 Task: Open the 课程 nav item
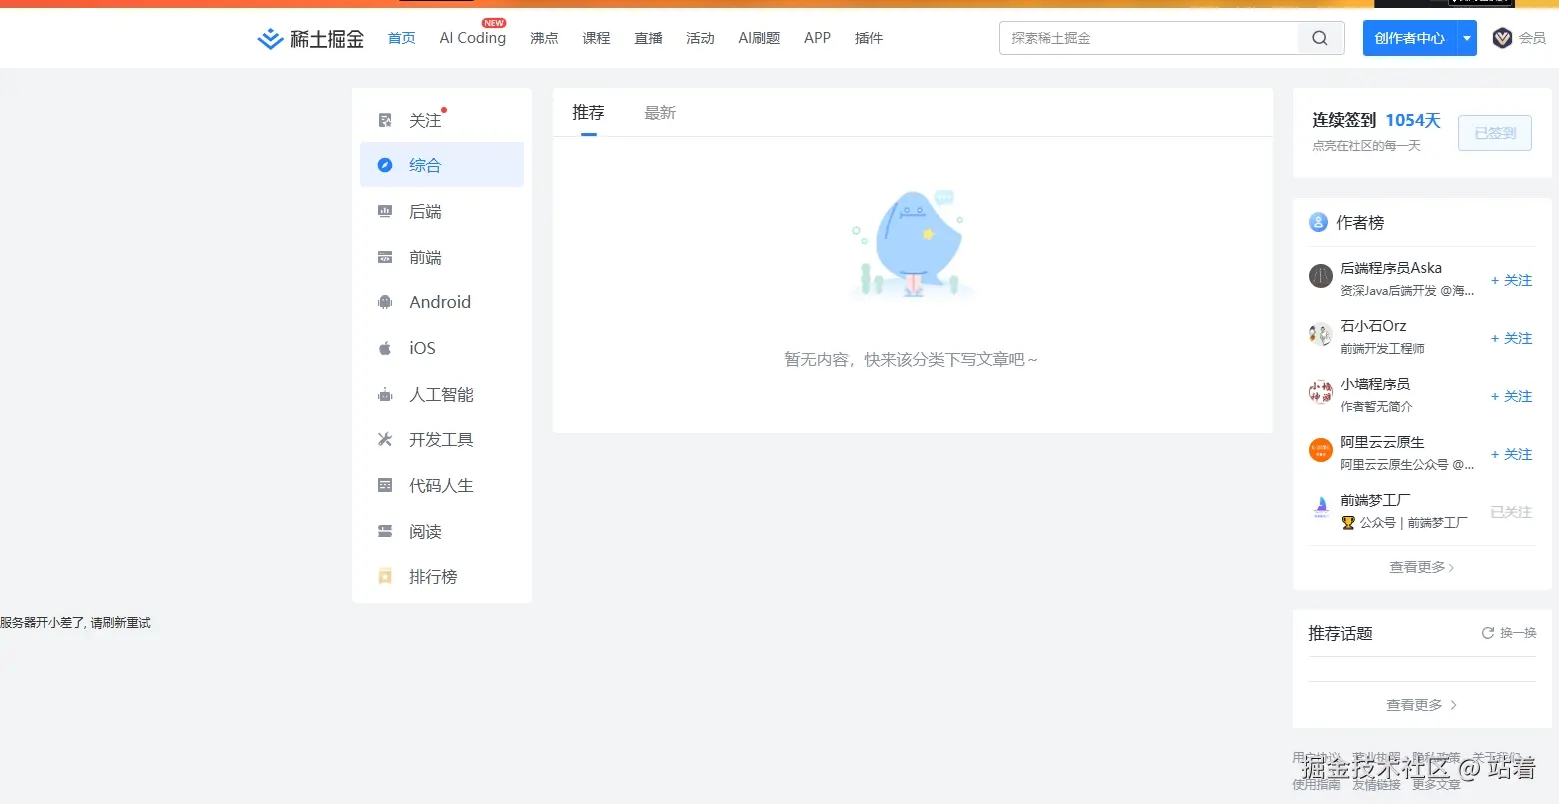pos(596,38)
